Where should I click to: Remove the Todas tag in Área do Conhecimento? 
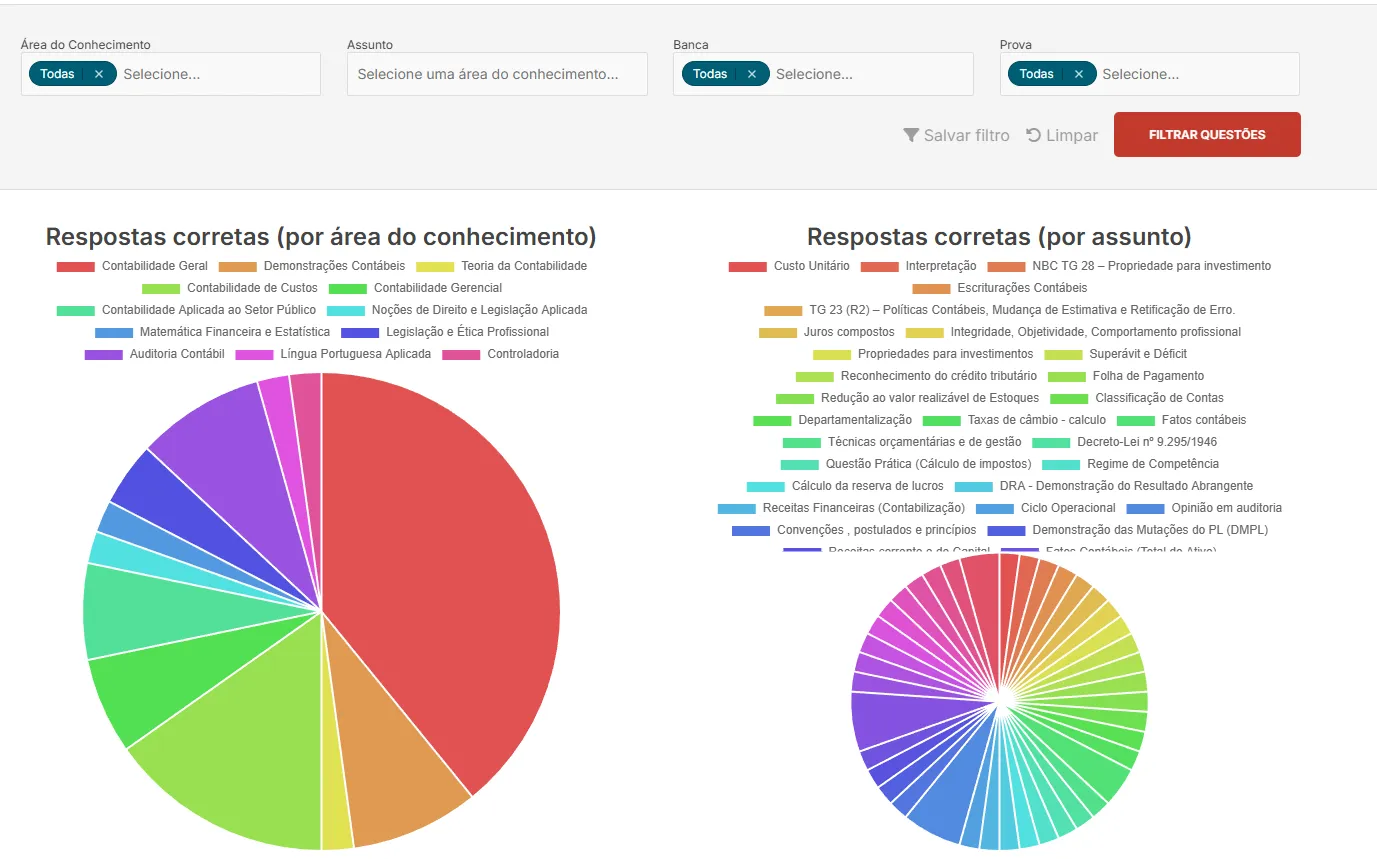click(98, 74)
